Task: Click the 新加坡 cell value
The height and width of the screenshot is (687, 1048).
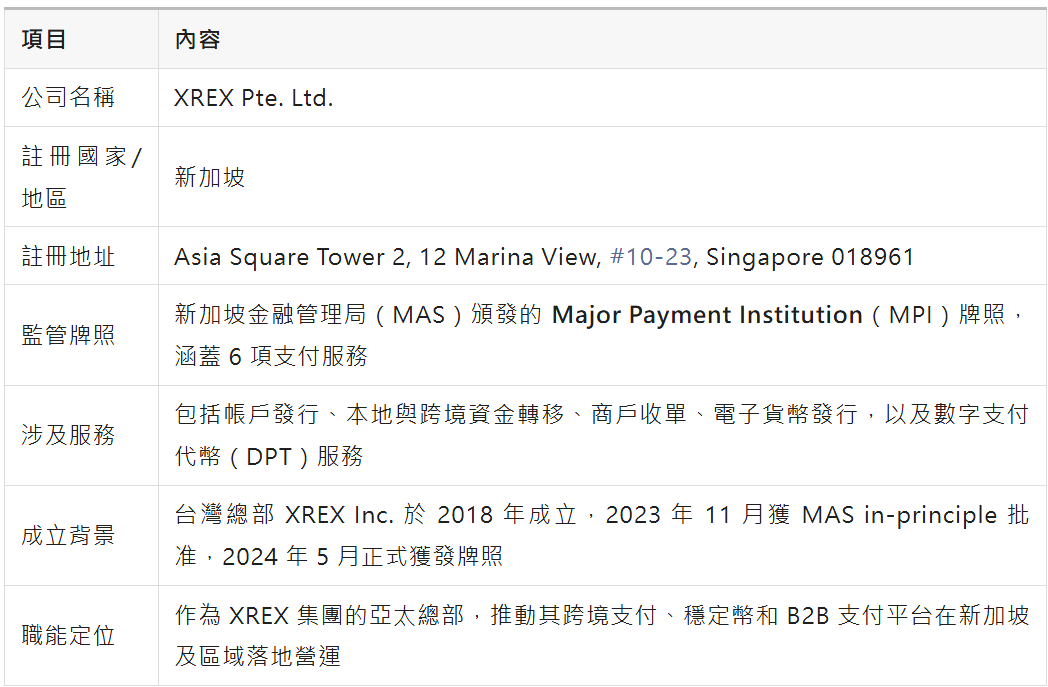Action: [x=210, y=177]
